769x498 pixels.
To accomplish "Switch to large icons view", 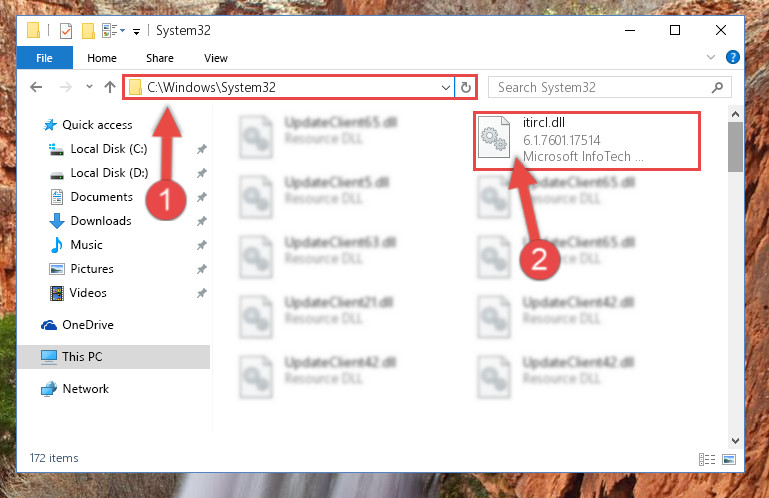I will tap(729, 459).
